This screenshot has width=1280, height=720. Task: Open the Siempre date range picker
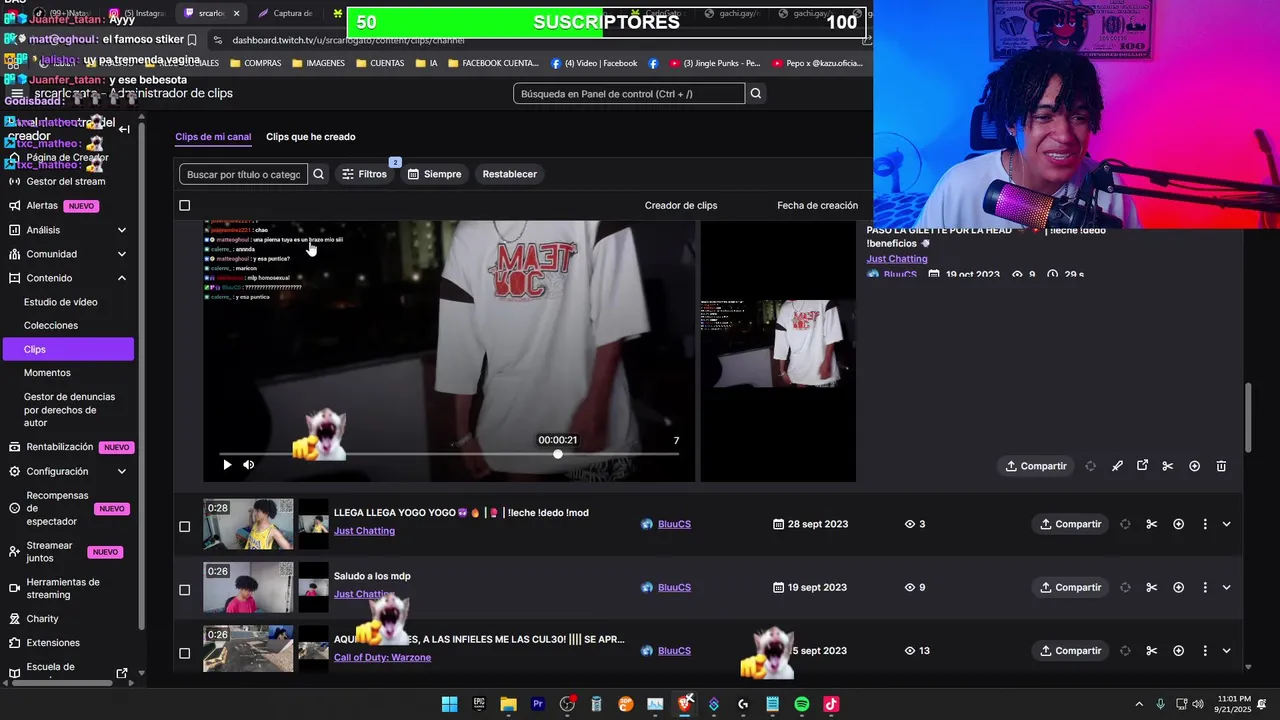434,174
